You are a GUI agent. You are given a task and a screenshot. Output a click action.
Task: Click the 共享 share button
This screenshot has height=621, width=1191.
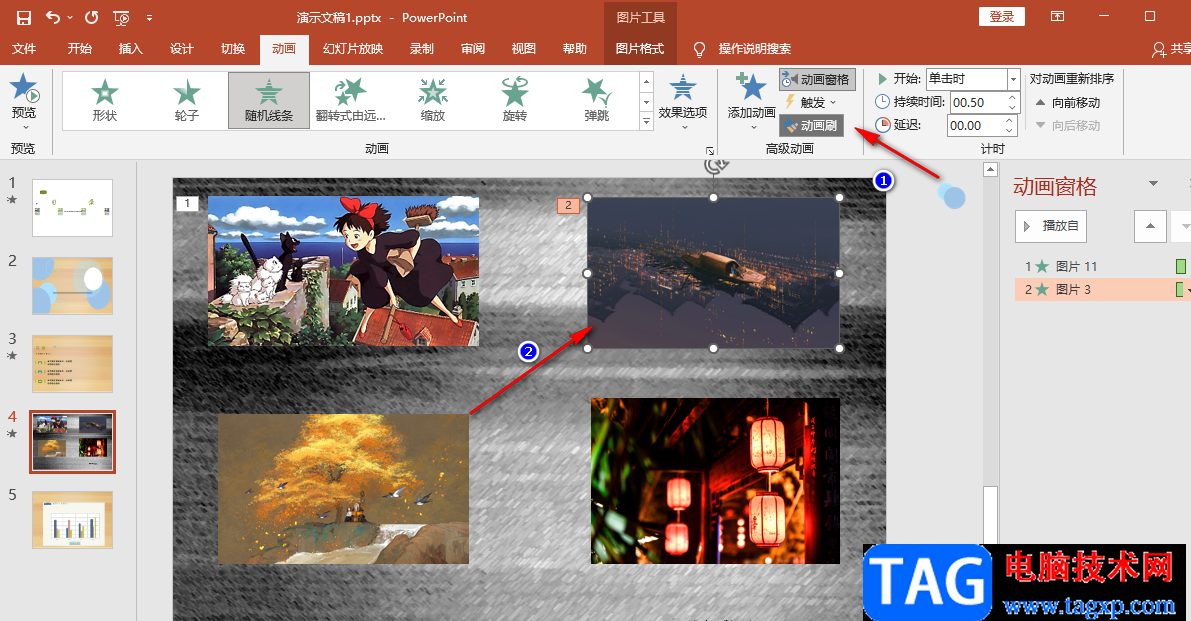point(1171,49)
